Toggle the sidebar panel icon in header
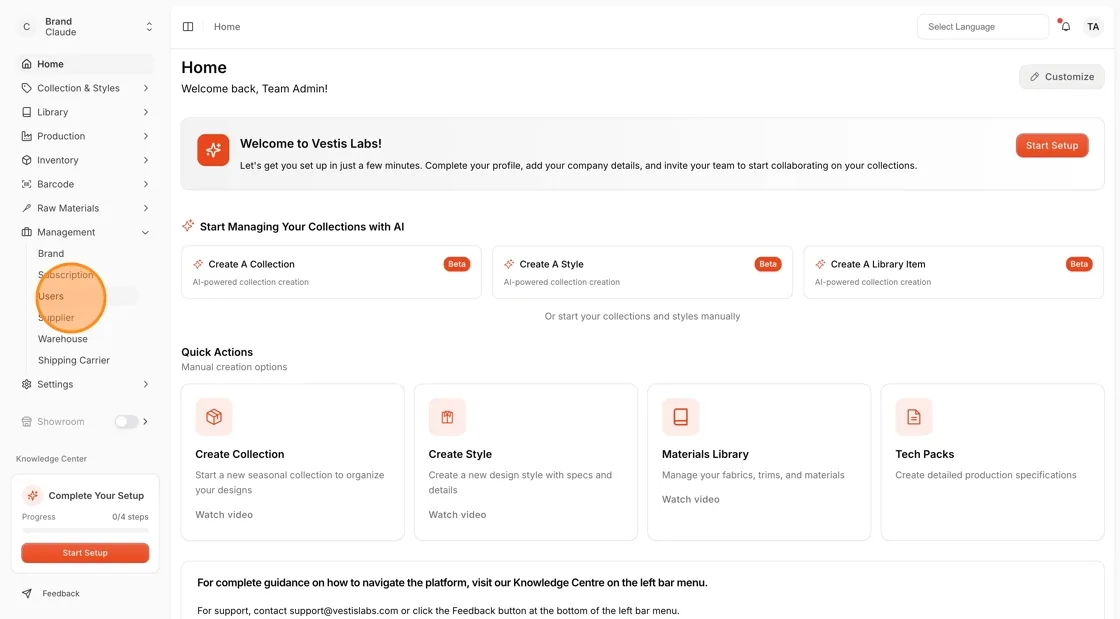This screenshot has height=619, width=1120. pos(188,26)
